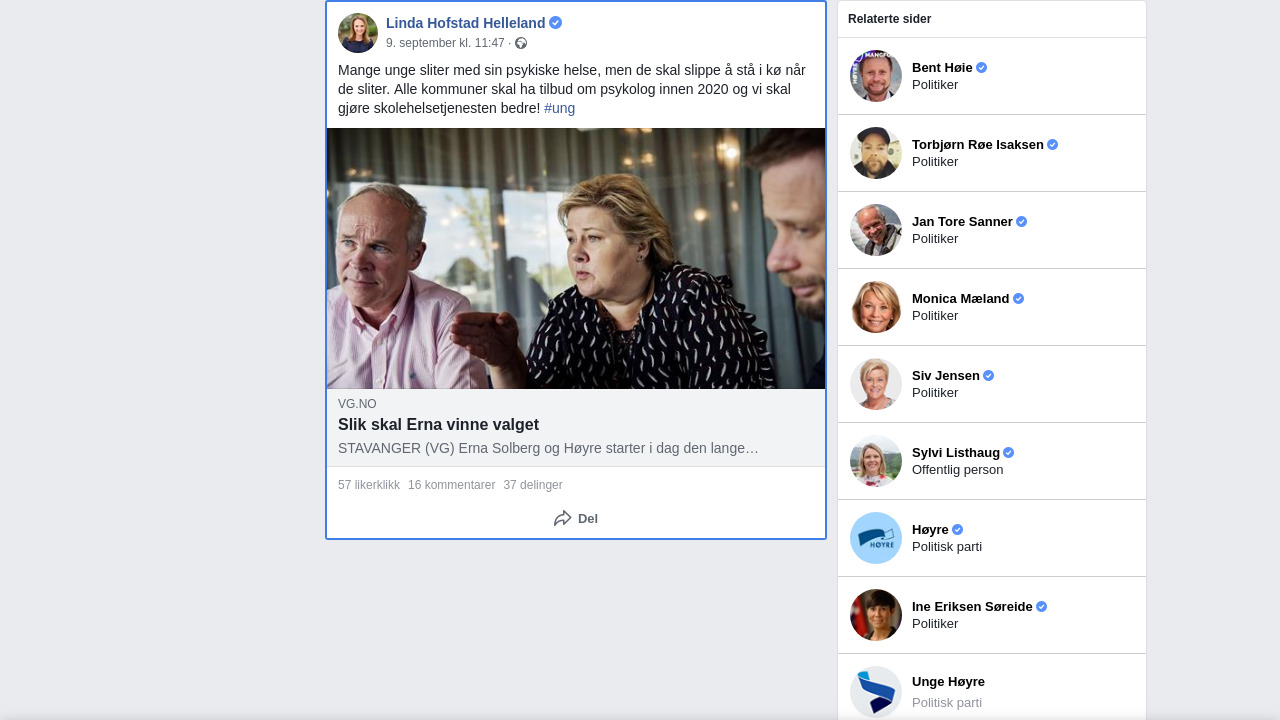Expand the 16 kommentarer
The height and width of the screenshot is (720, 1280).
coord(452,485)
